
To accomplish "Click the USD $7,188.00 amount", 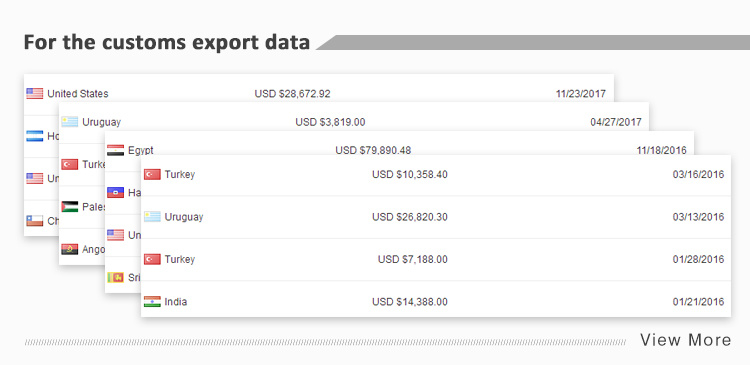I will 413,259.
